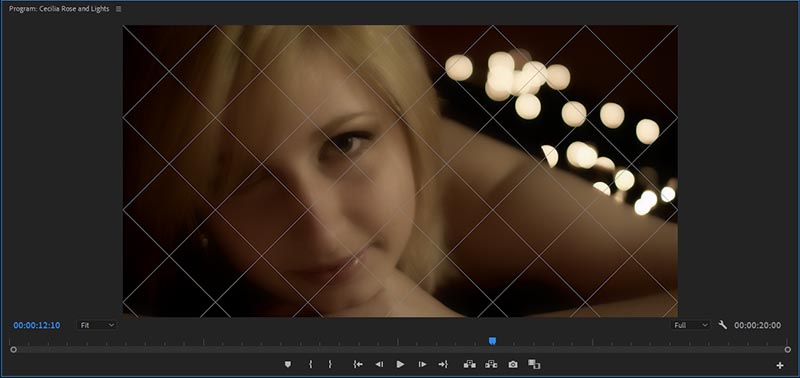This screenshot has height=378, width=800.
Task: Export a frame with camera icon
Action: [x=513, y=364]
